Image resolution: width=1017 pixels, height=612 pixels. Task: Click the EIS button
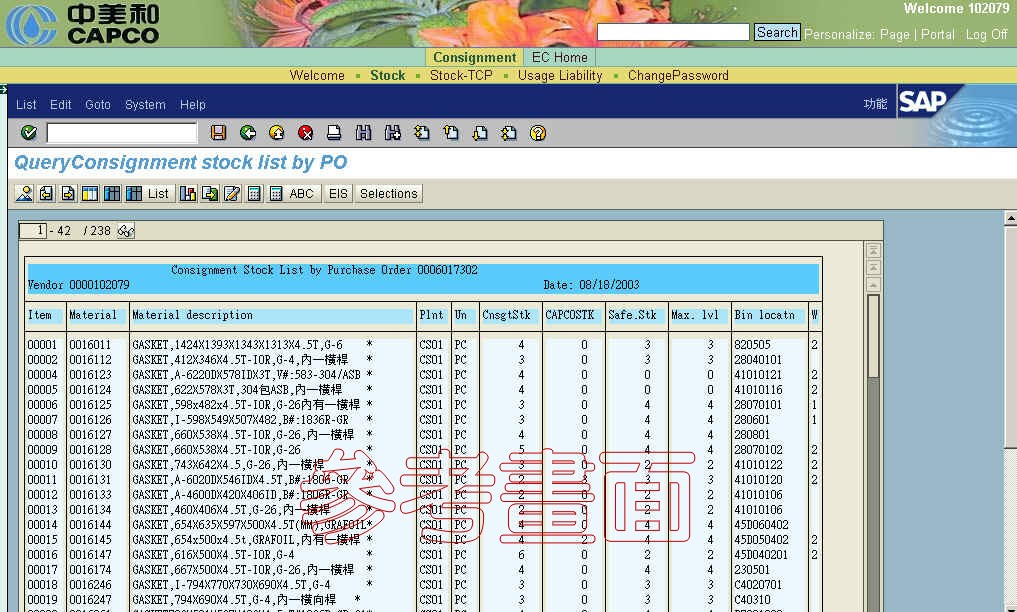(339, 194)
